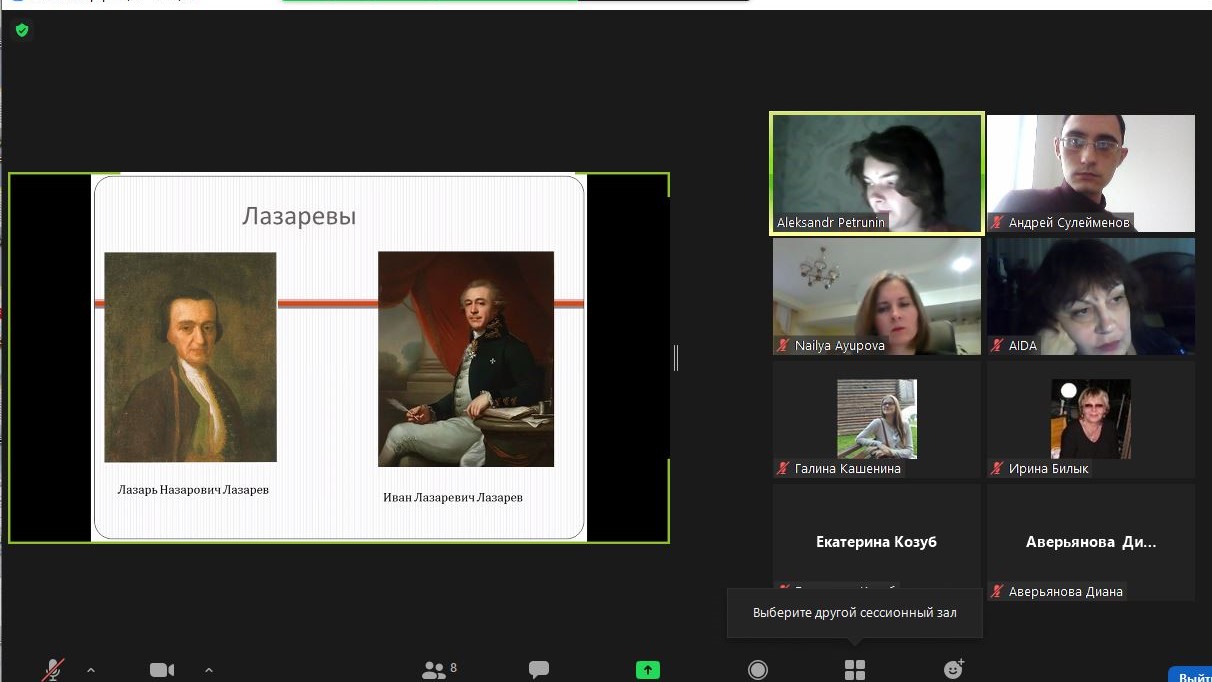Click the muted mic icon by Андрей Сулейменов
The height and width of the screenshot is (682, 1212).
point(997,223)
